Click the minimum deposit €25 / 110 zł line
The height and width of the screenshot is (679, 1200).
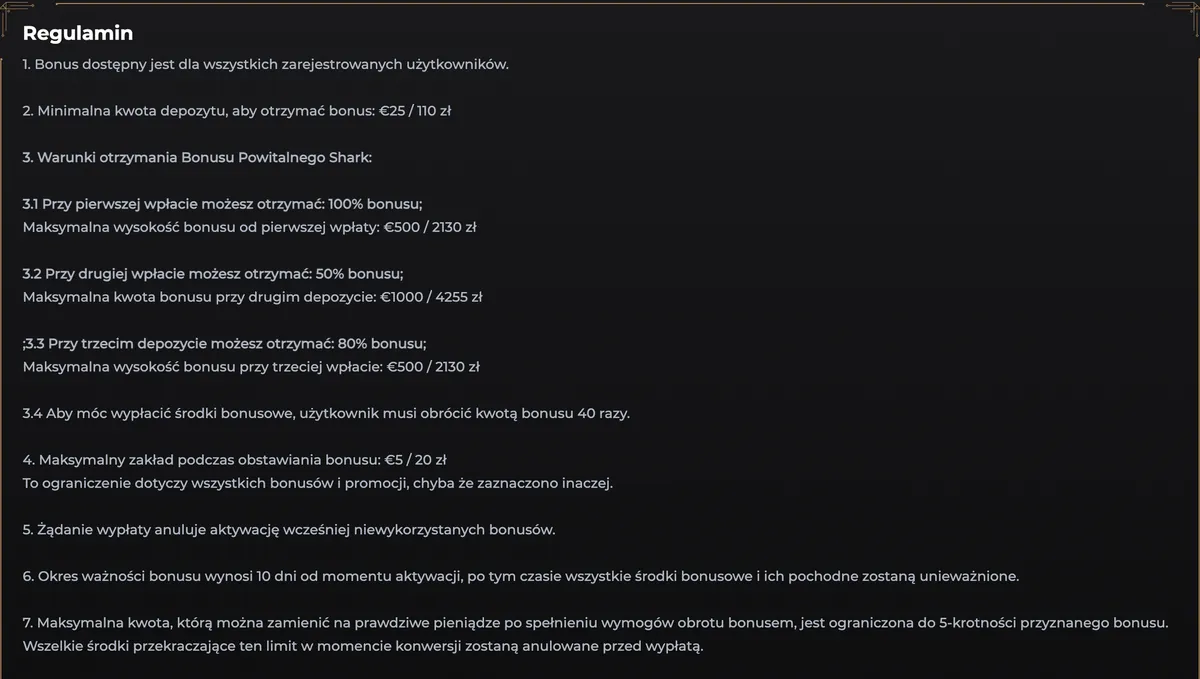[237, 111]
